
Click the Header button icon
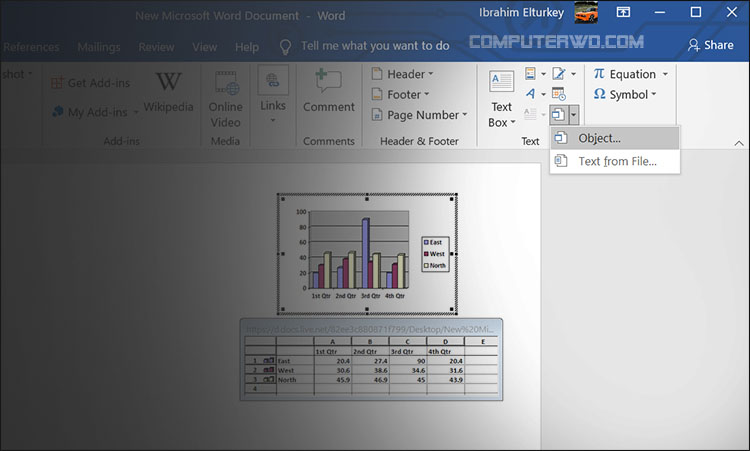coord(377,74)
